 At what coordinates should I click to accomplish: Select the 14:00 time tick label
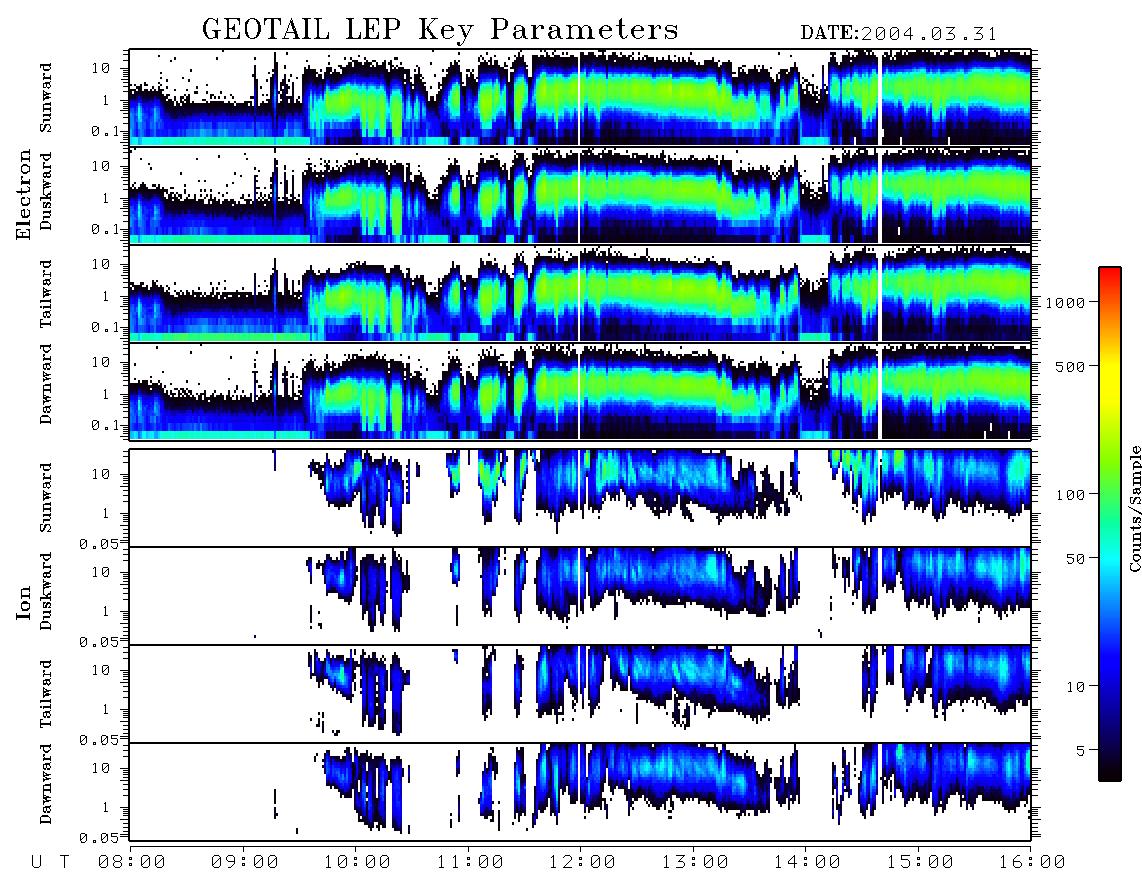pos(807,863)
